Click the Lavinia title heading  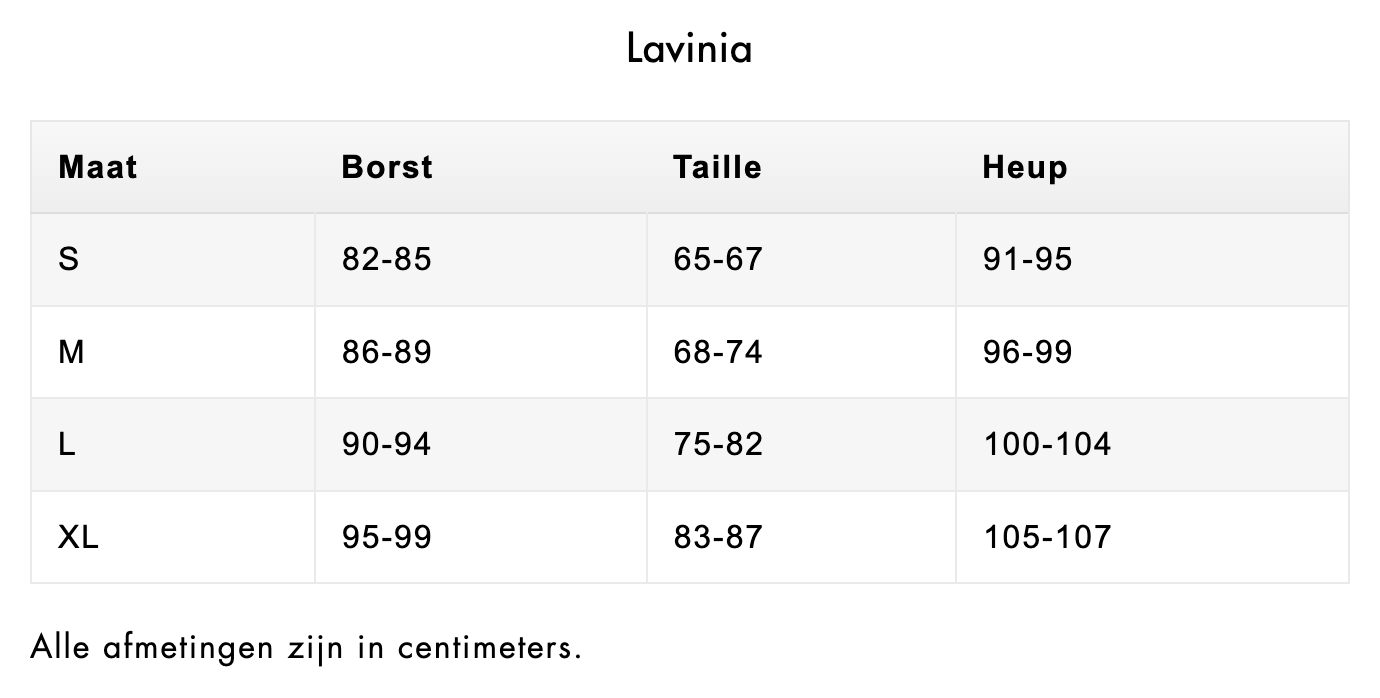[689, 48]
